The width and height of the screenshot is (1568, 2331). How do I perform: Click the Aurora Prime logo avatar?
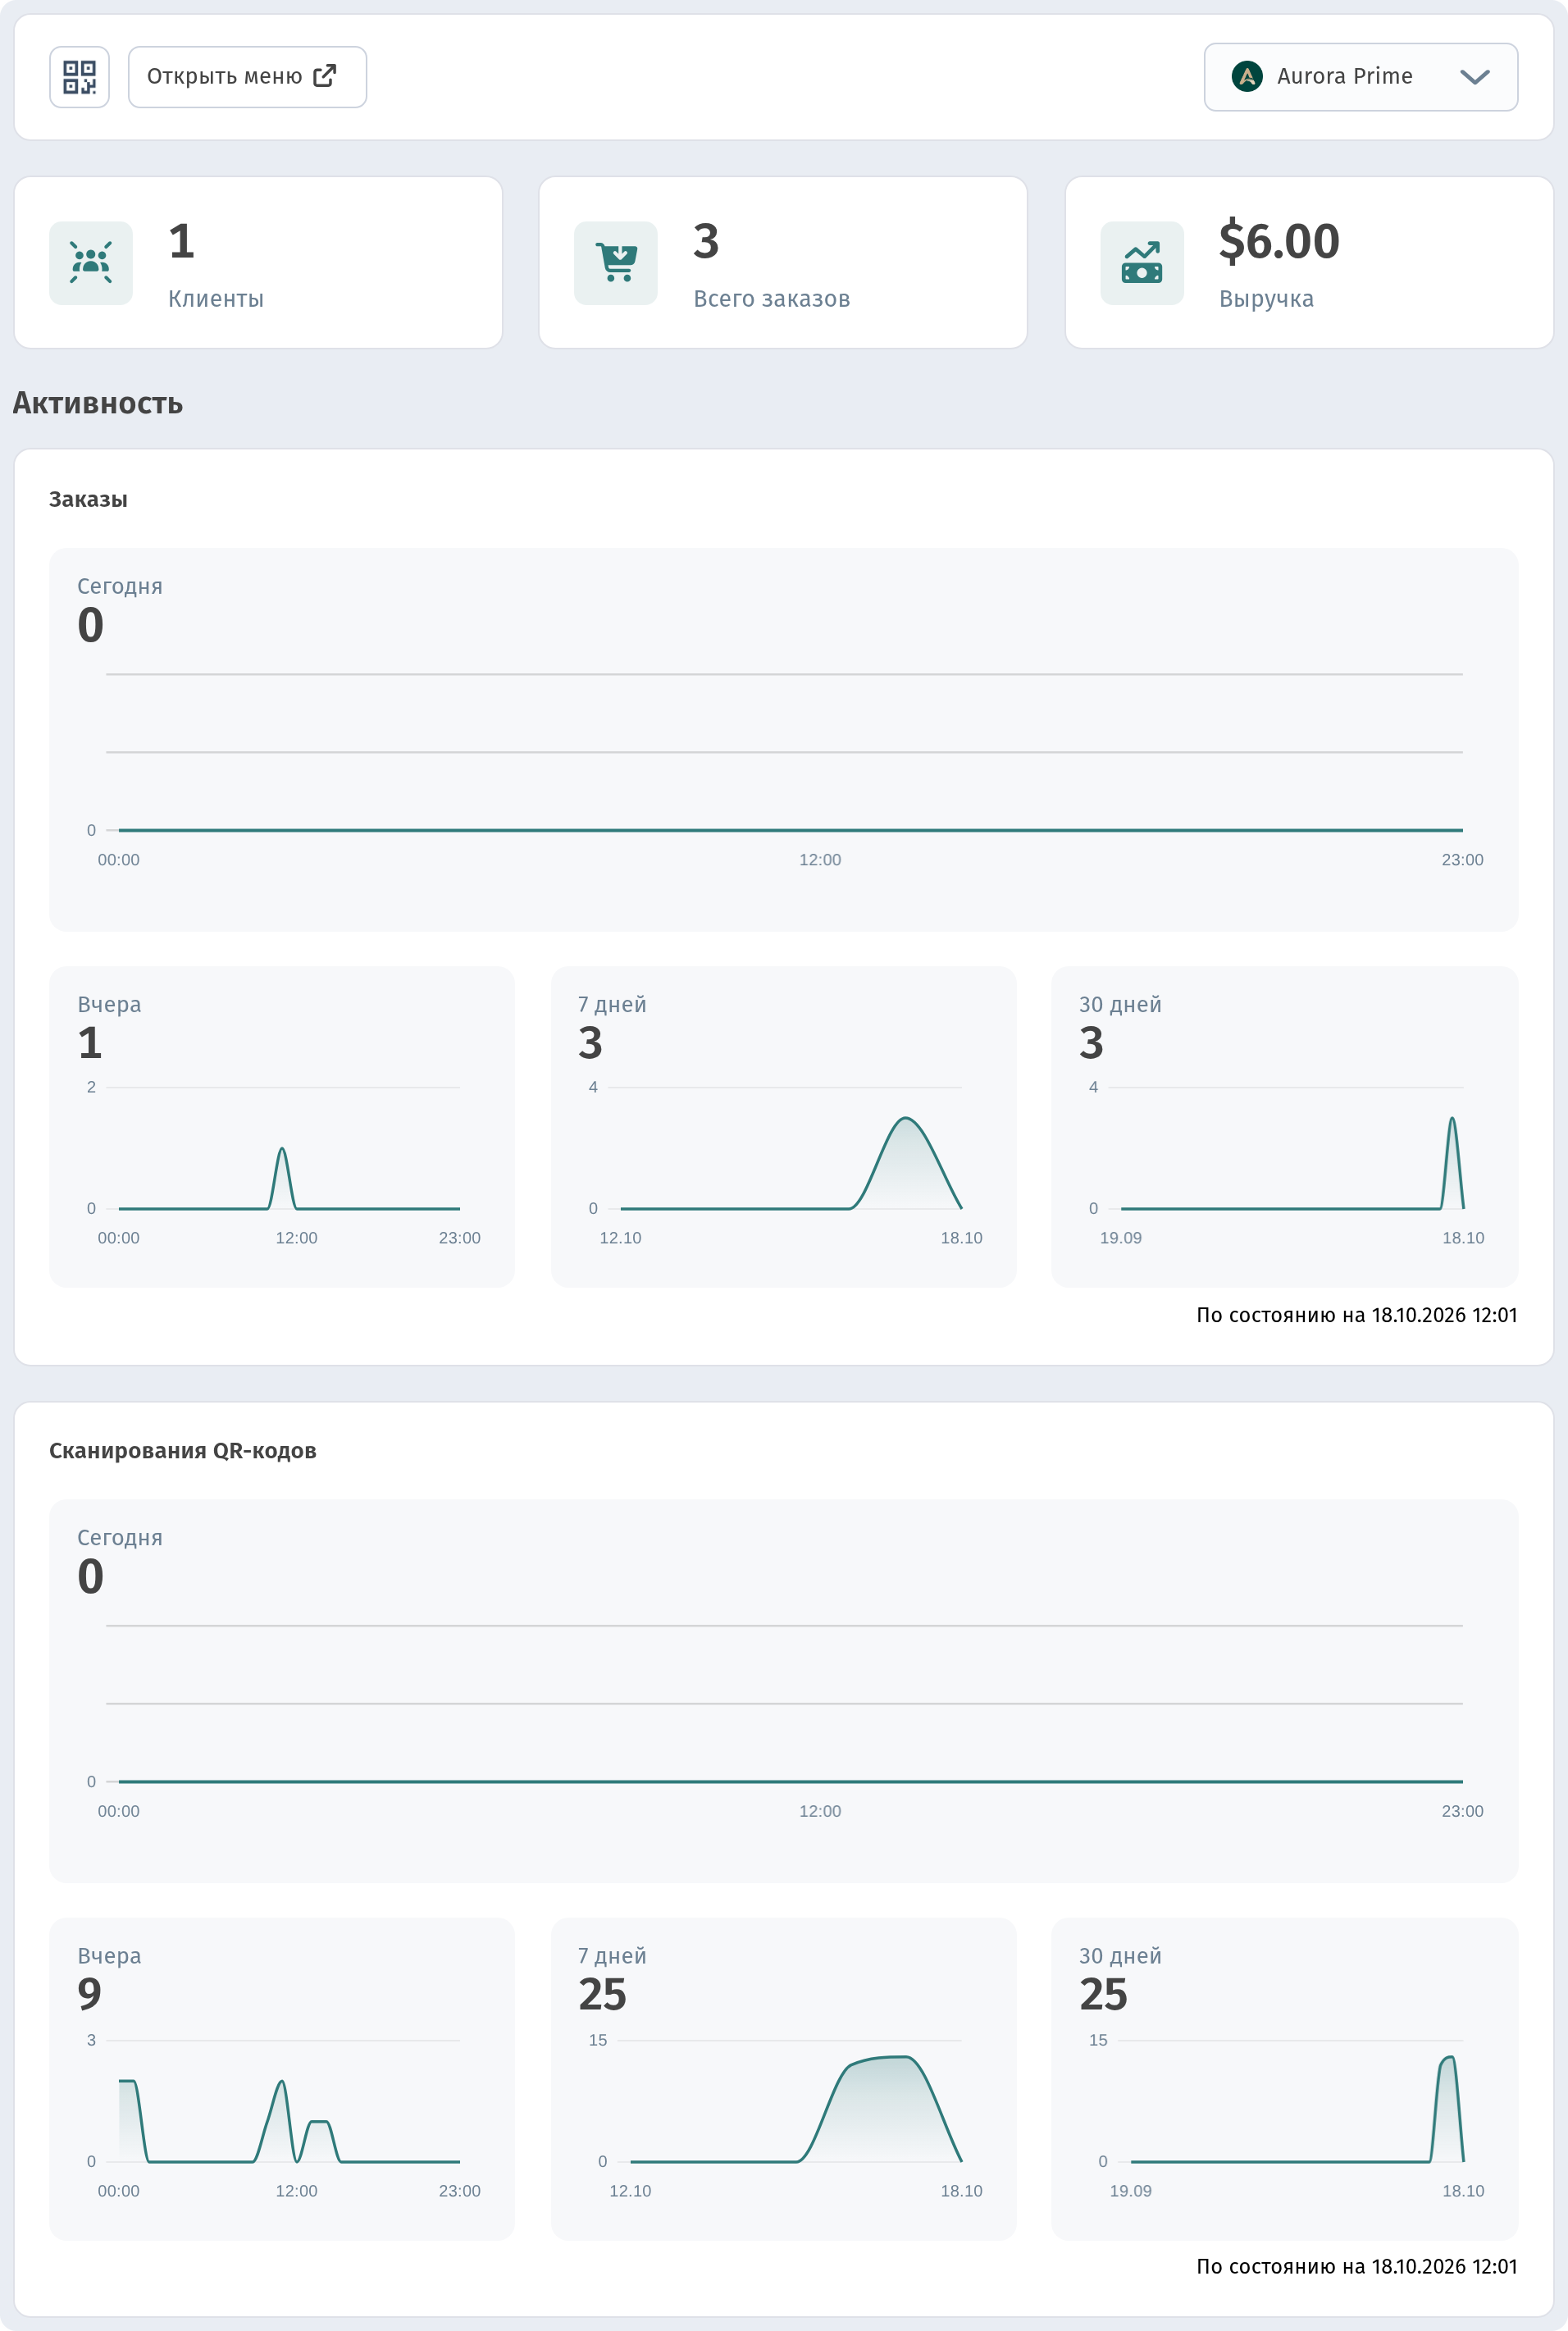(1246, 76)
